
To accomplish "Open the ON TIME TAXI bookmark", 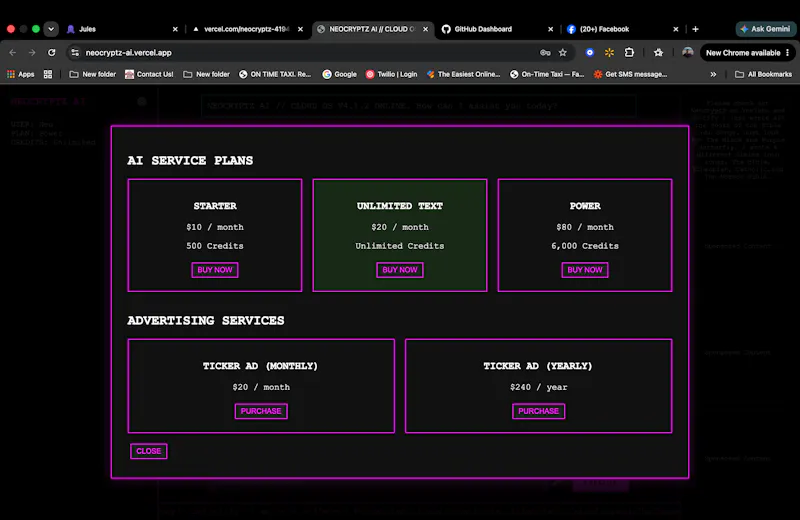I will 274,74.
